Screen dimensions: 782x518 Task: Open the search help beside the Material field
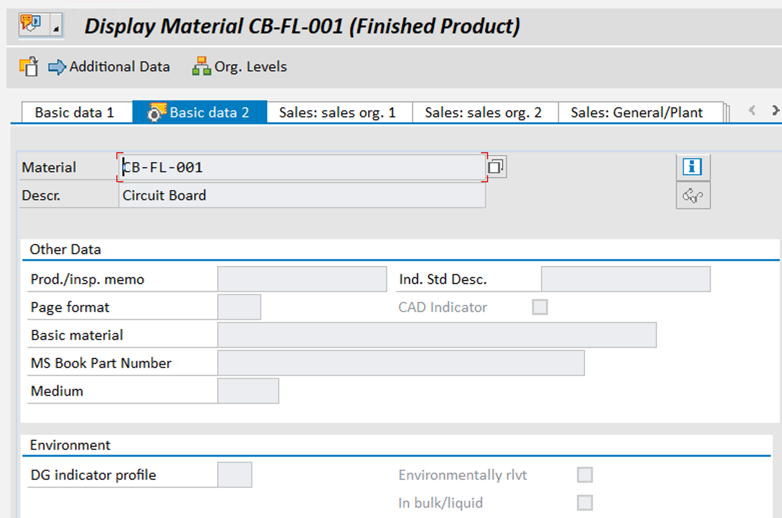pyautogui.click(x=496, y=167)
